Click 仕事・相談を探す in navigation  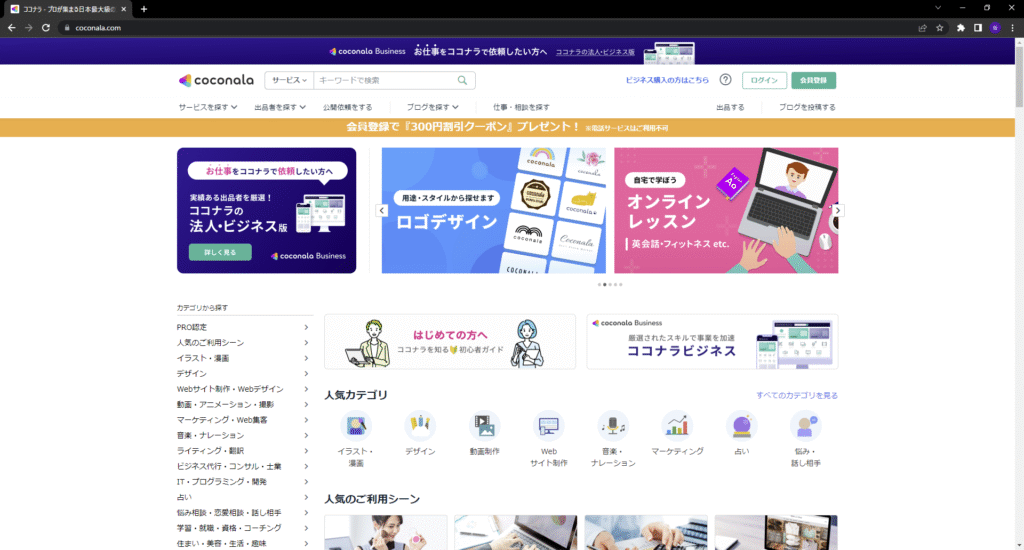coord(521,107)
